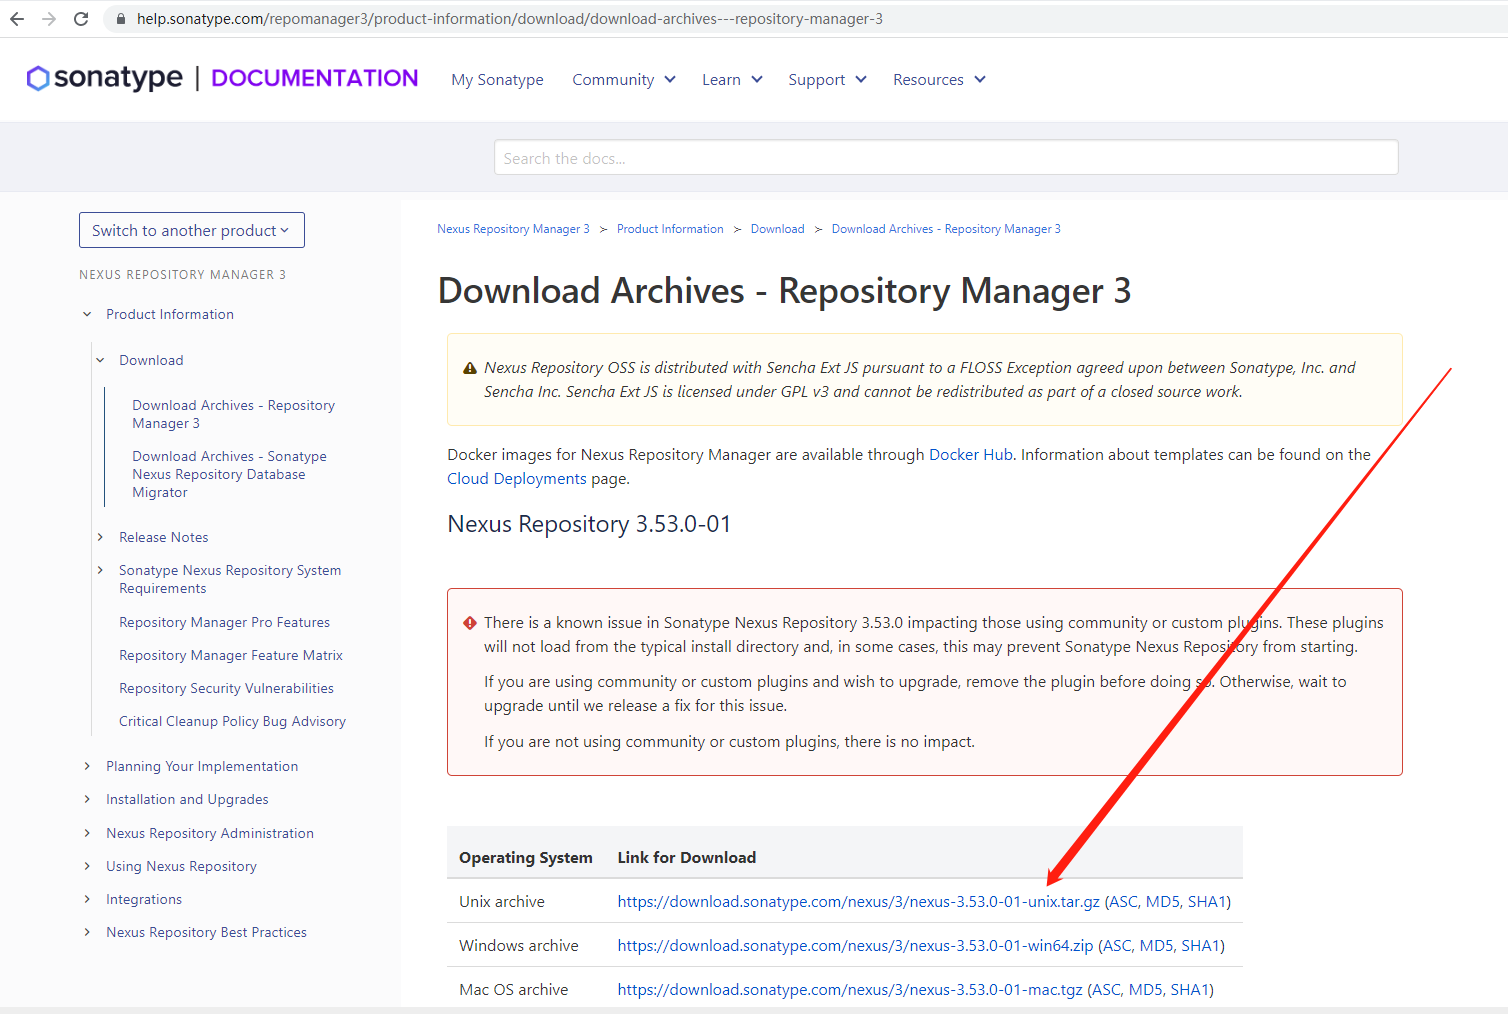Open Installation and Upgrades link

(x=187, y=799)
